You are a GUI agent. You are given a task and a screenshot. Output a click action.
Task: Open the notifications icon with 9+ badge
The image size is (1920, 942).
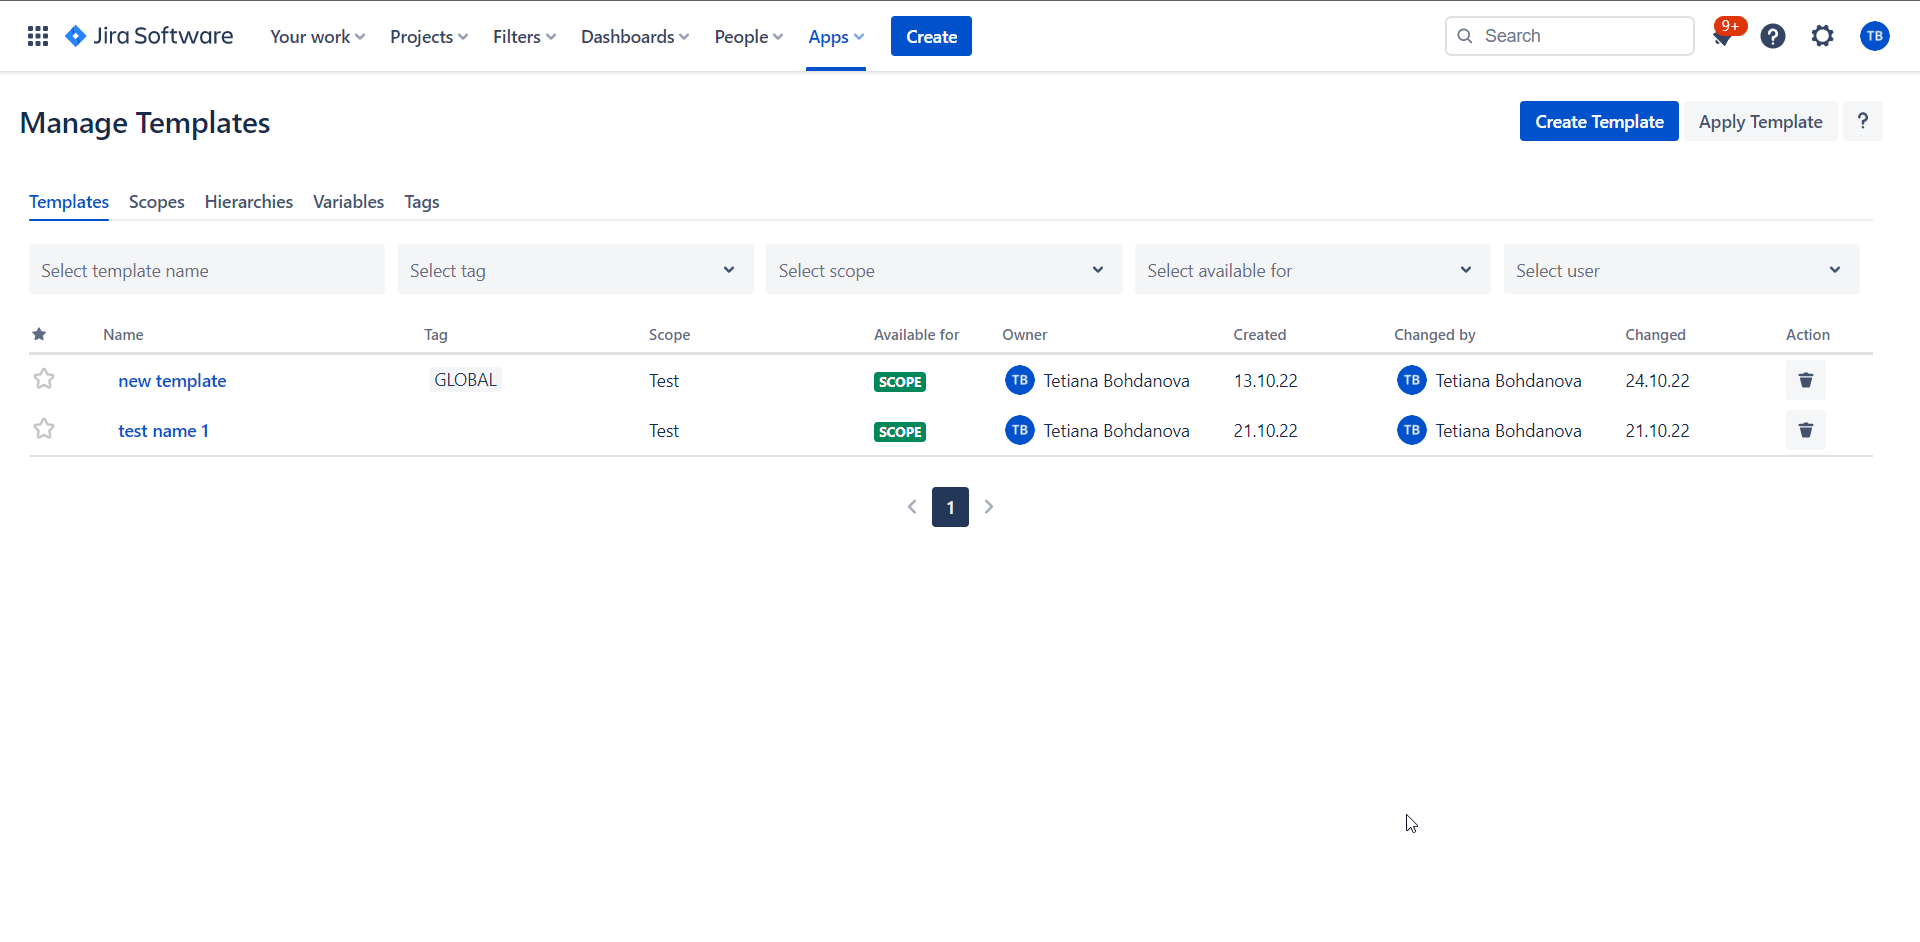tap(1723, 37)
